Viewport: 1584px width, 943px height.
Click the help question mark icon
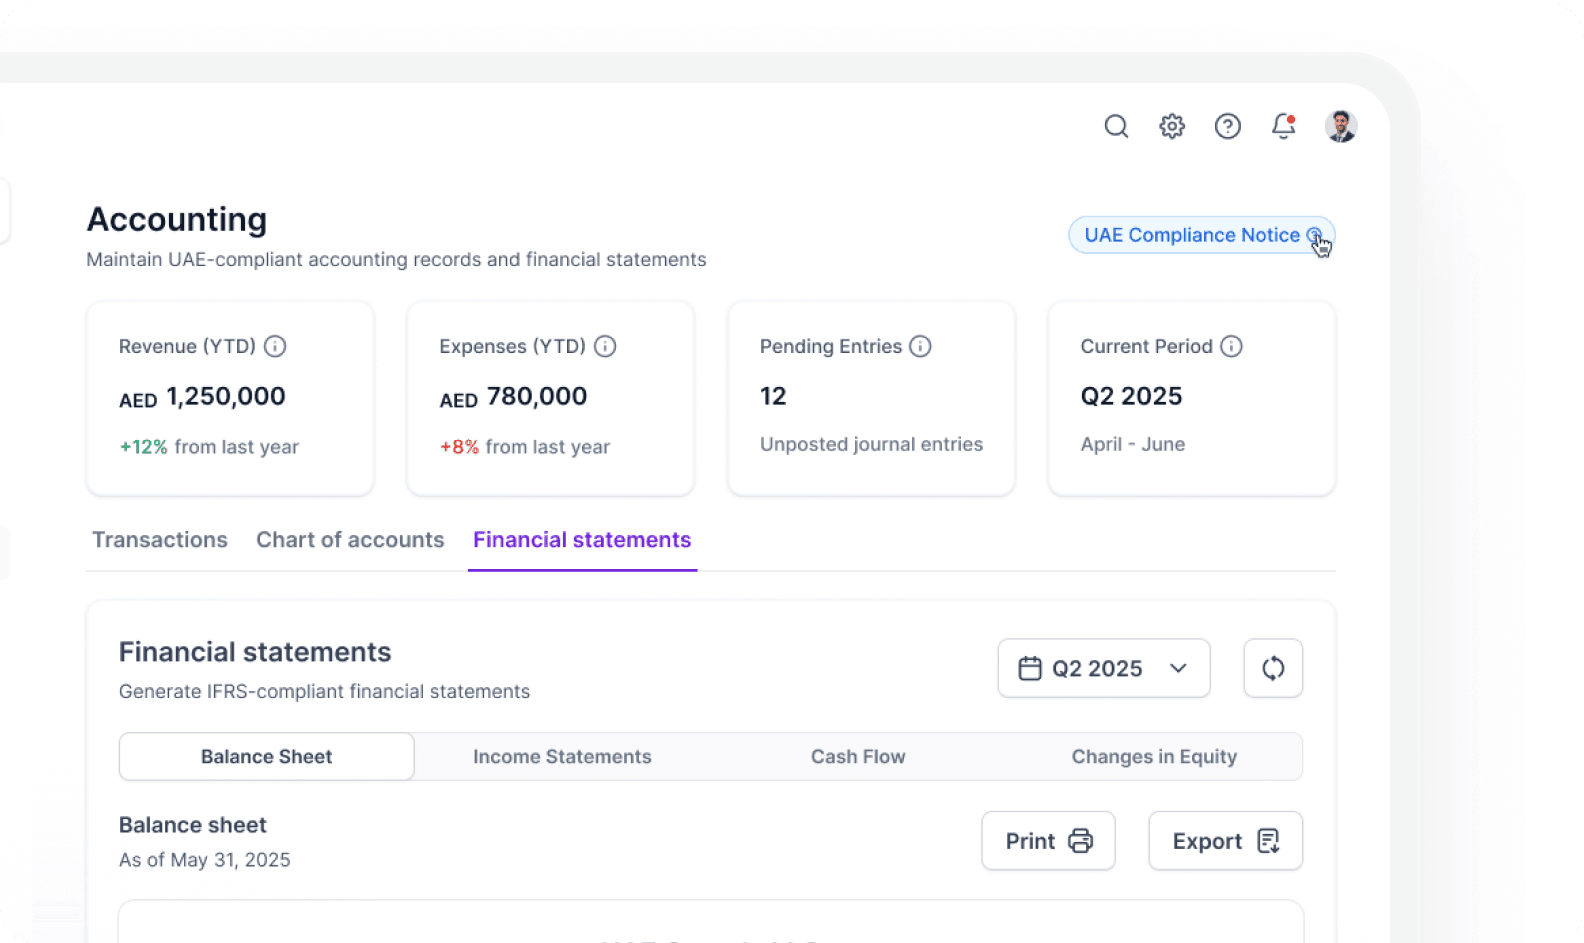1227,126
